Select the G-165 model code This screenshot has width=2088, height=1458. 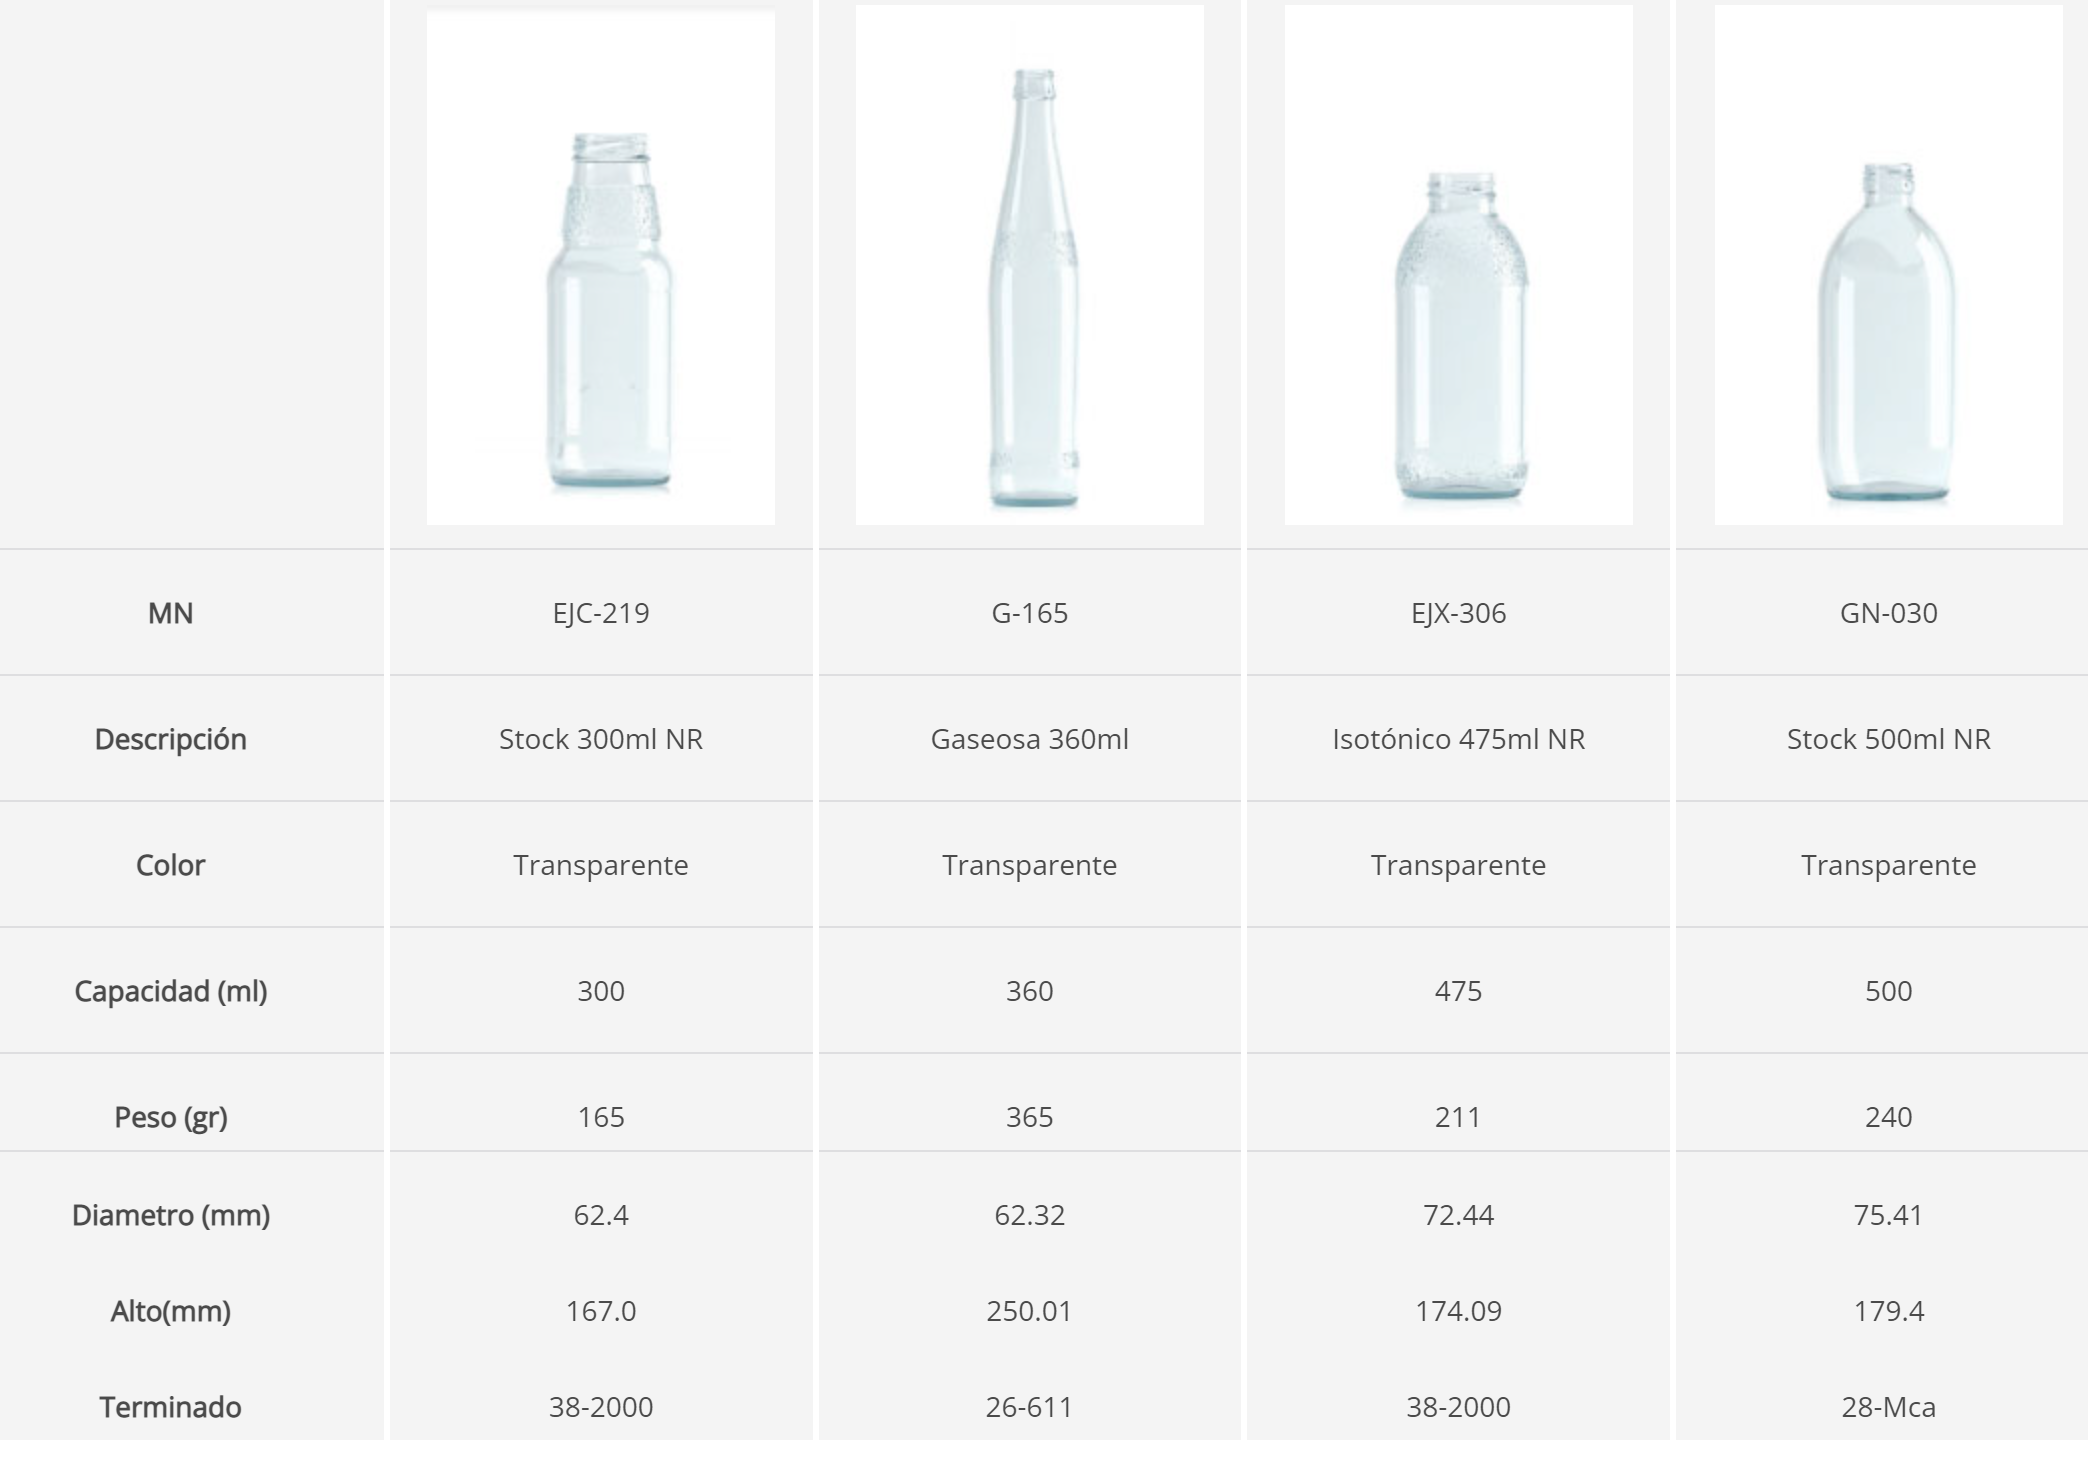click(x=1029, y=613)
